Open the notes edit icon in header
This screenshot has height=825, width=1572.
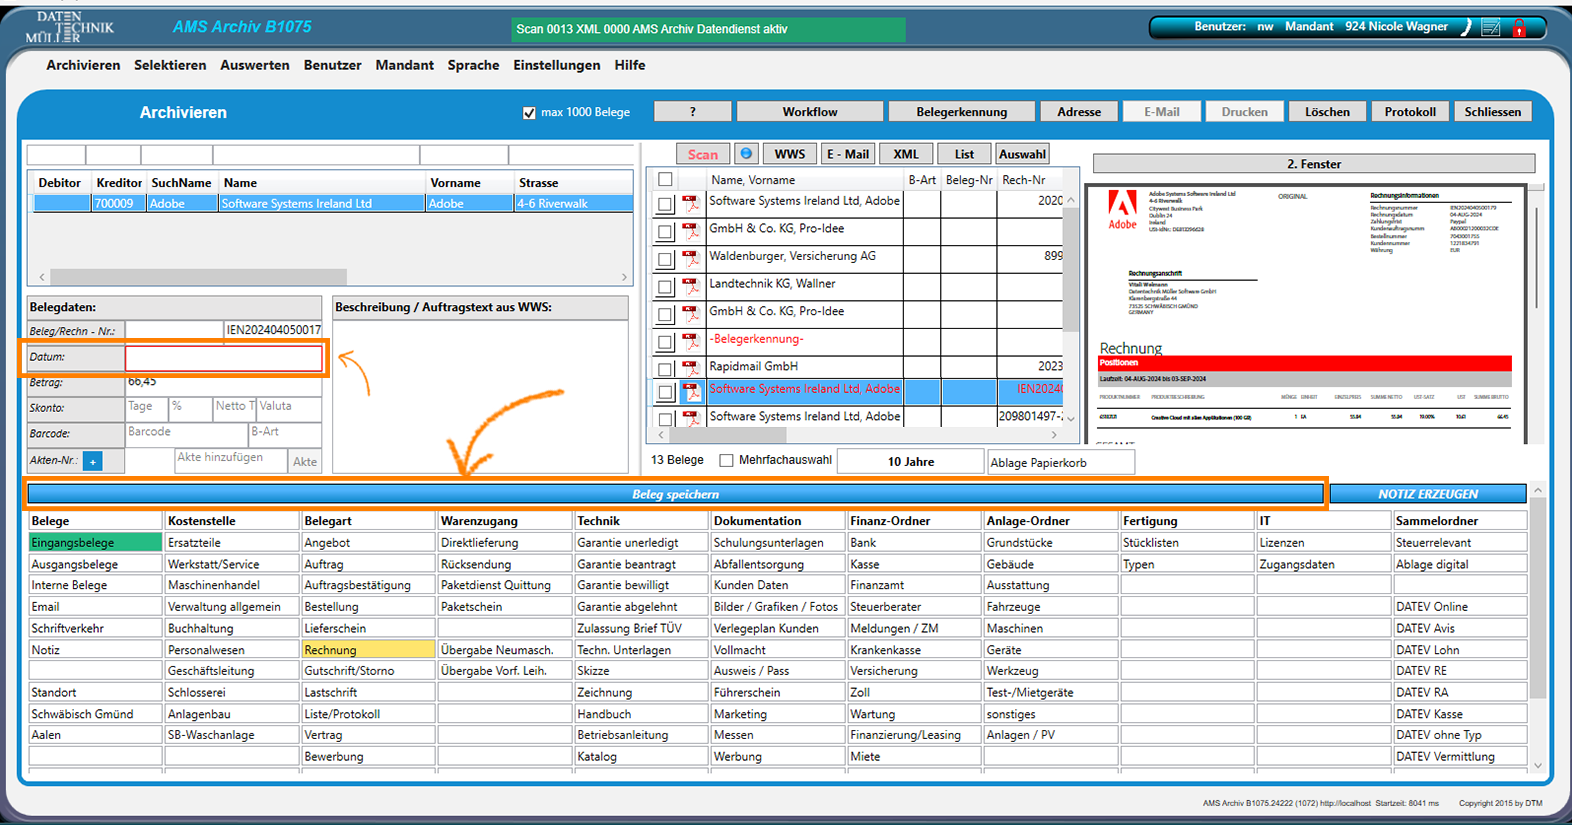click(x=1491, y=28)
